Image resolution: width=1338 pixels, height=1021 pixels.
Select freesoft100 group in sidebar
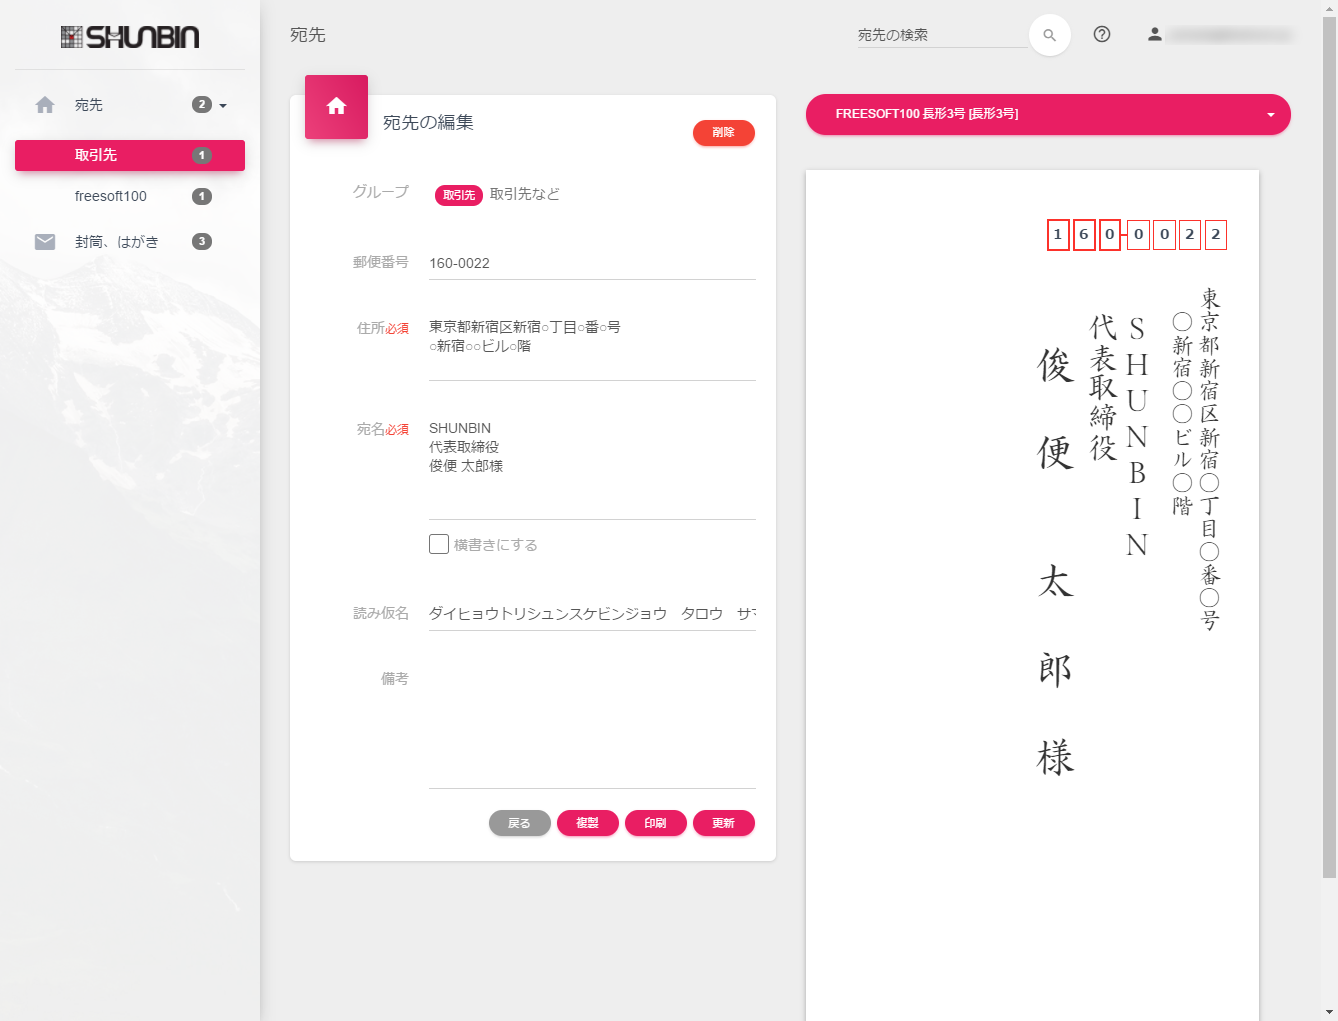[130, 196]
